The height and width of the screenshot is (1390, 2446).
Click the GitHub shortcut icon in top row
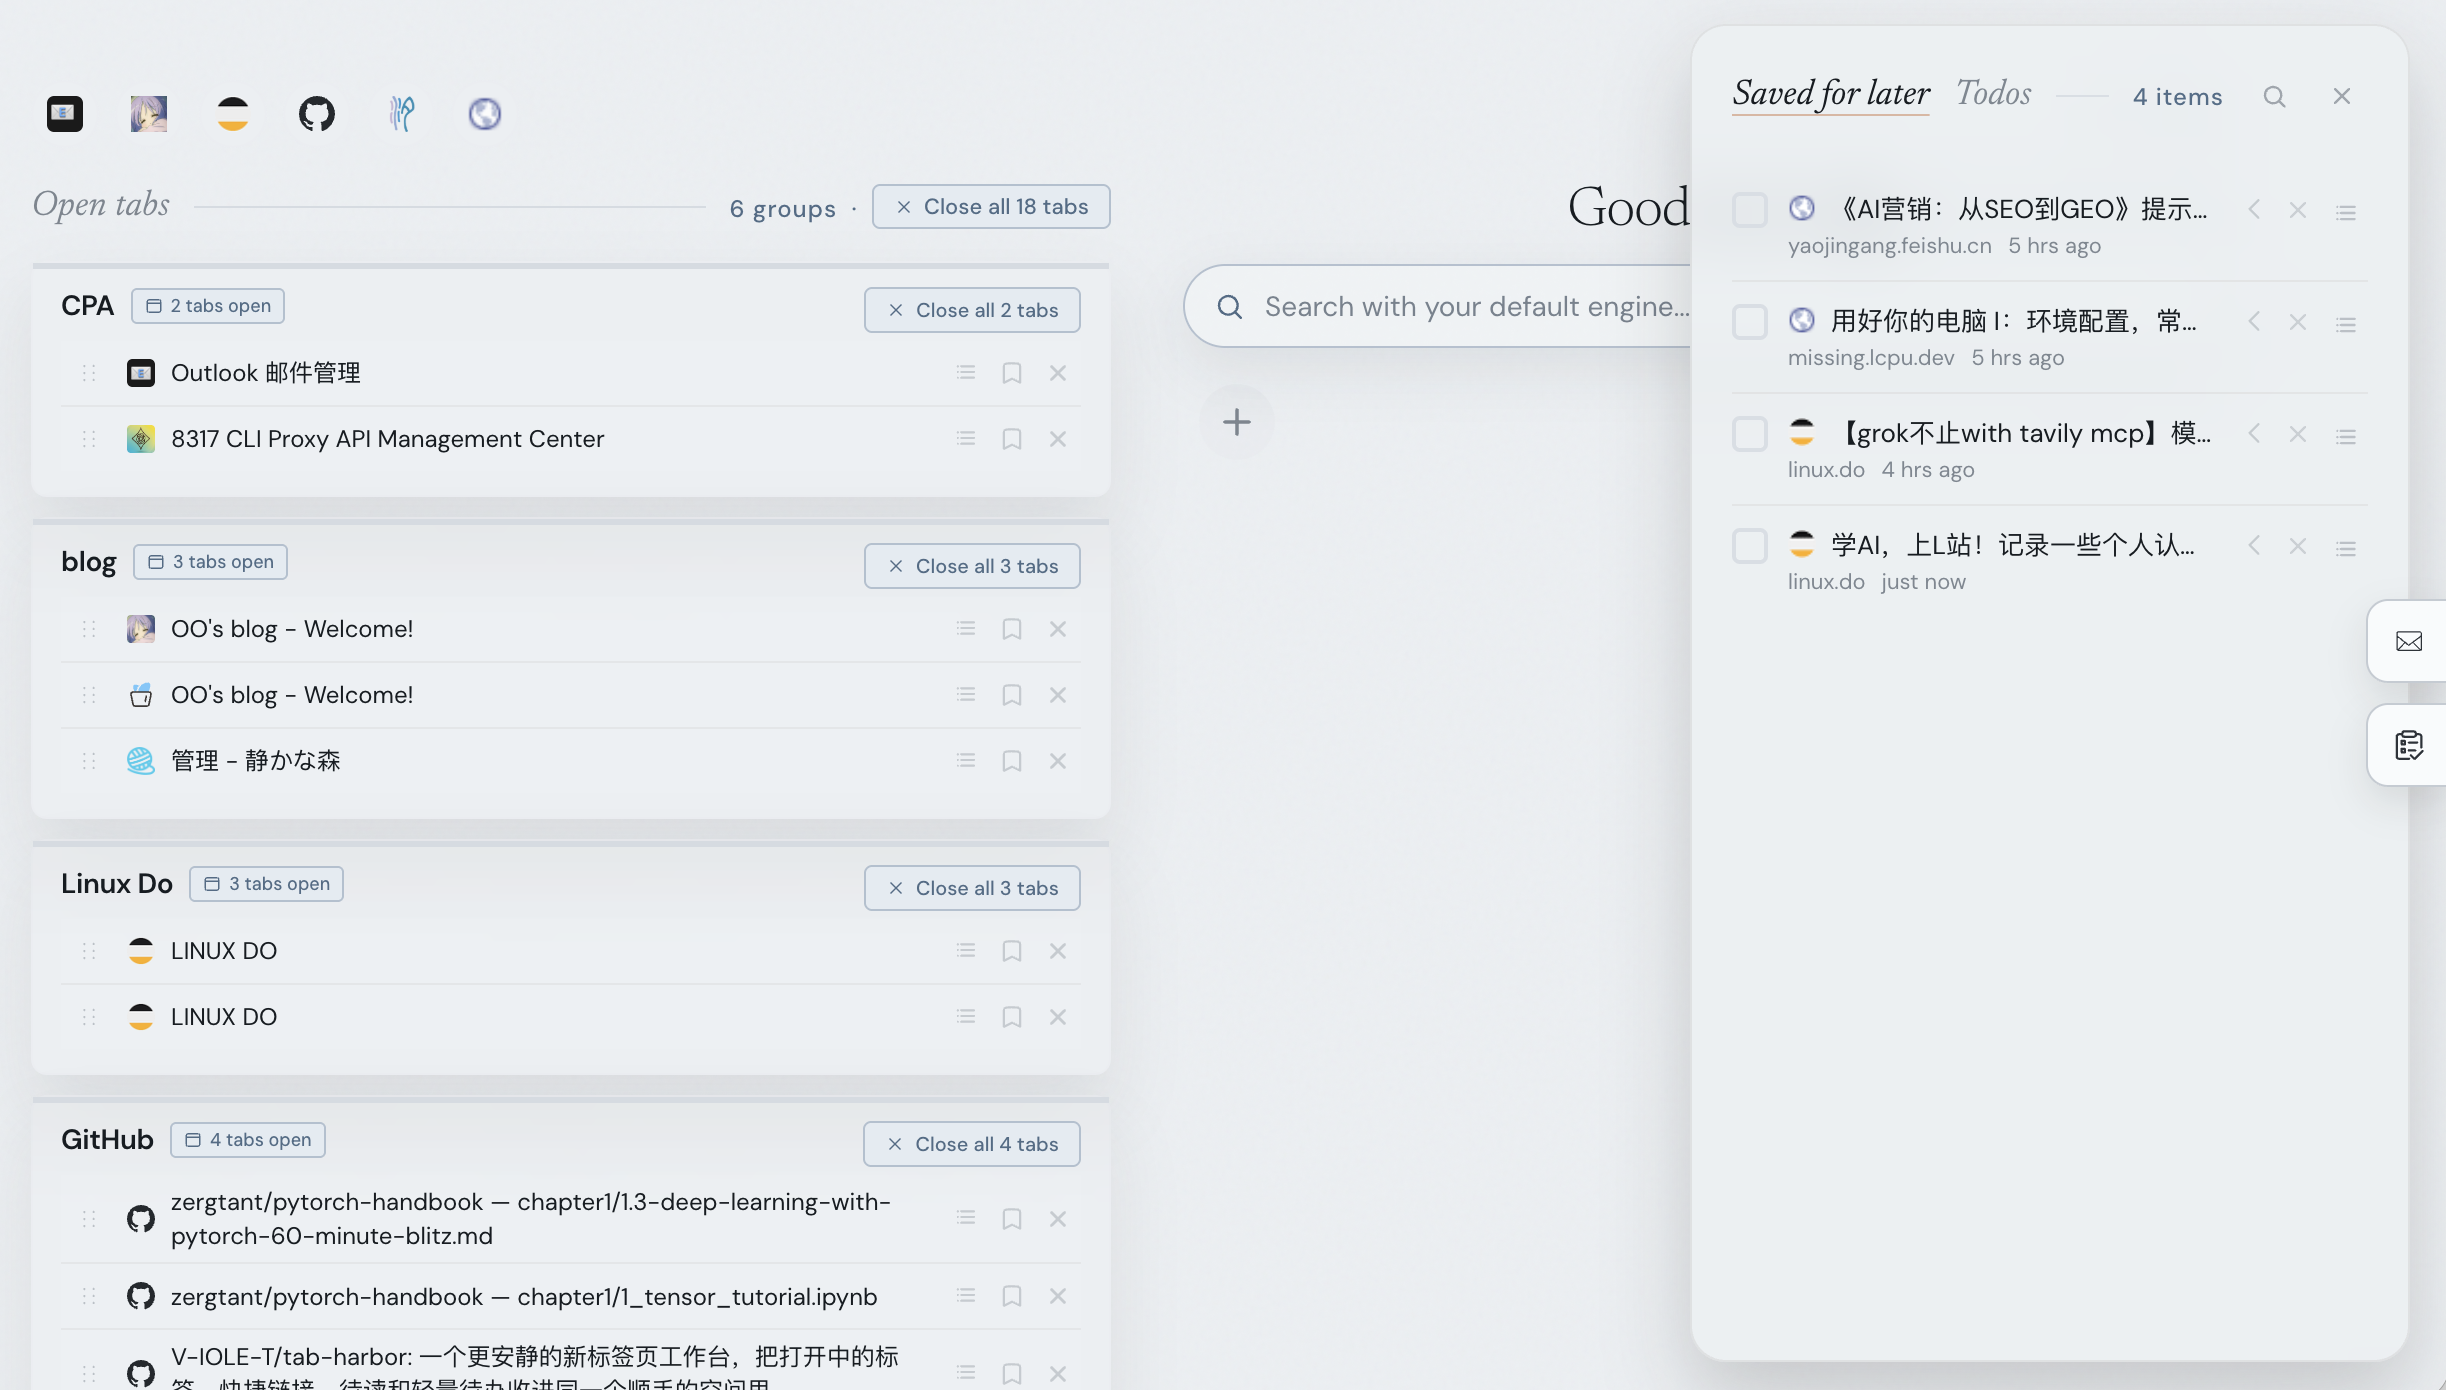(x=317, y=114)
